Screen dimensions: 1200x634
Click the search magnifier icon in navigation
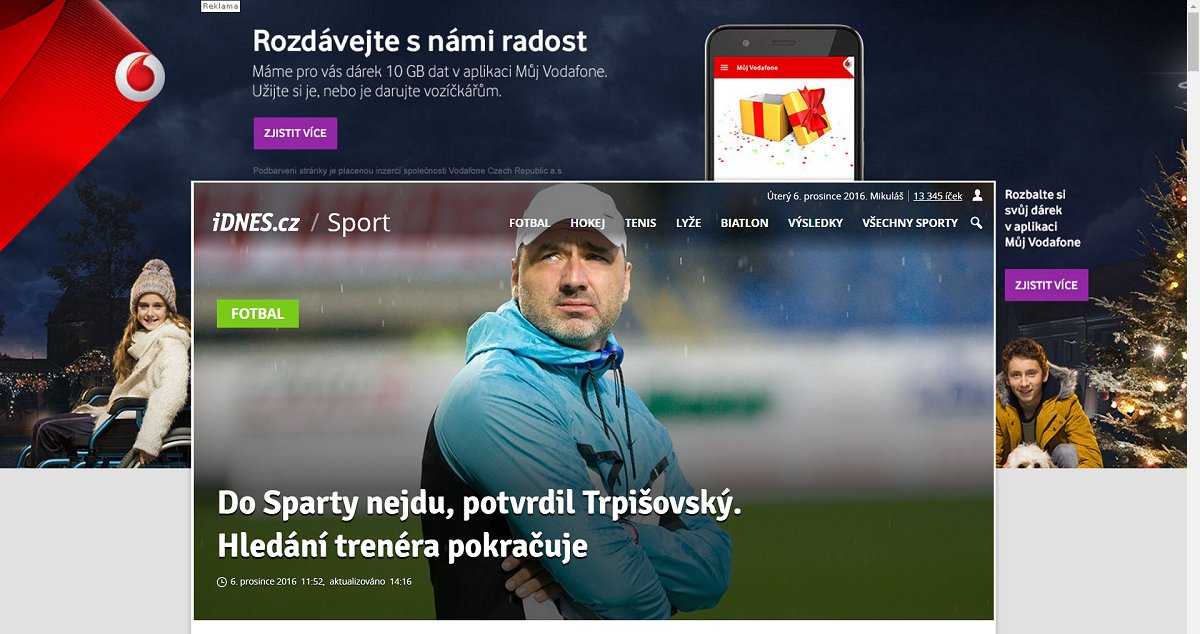tap(976, 223)
